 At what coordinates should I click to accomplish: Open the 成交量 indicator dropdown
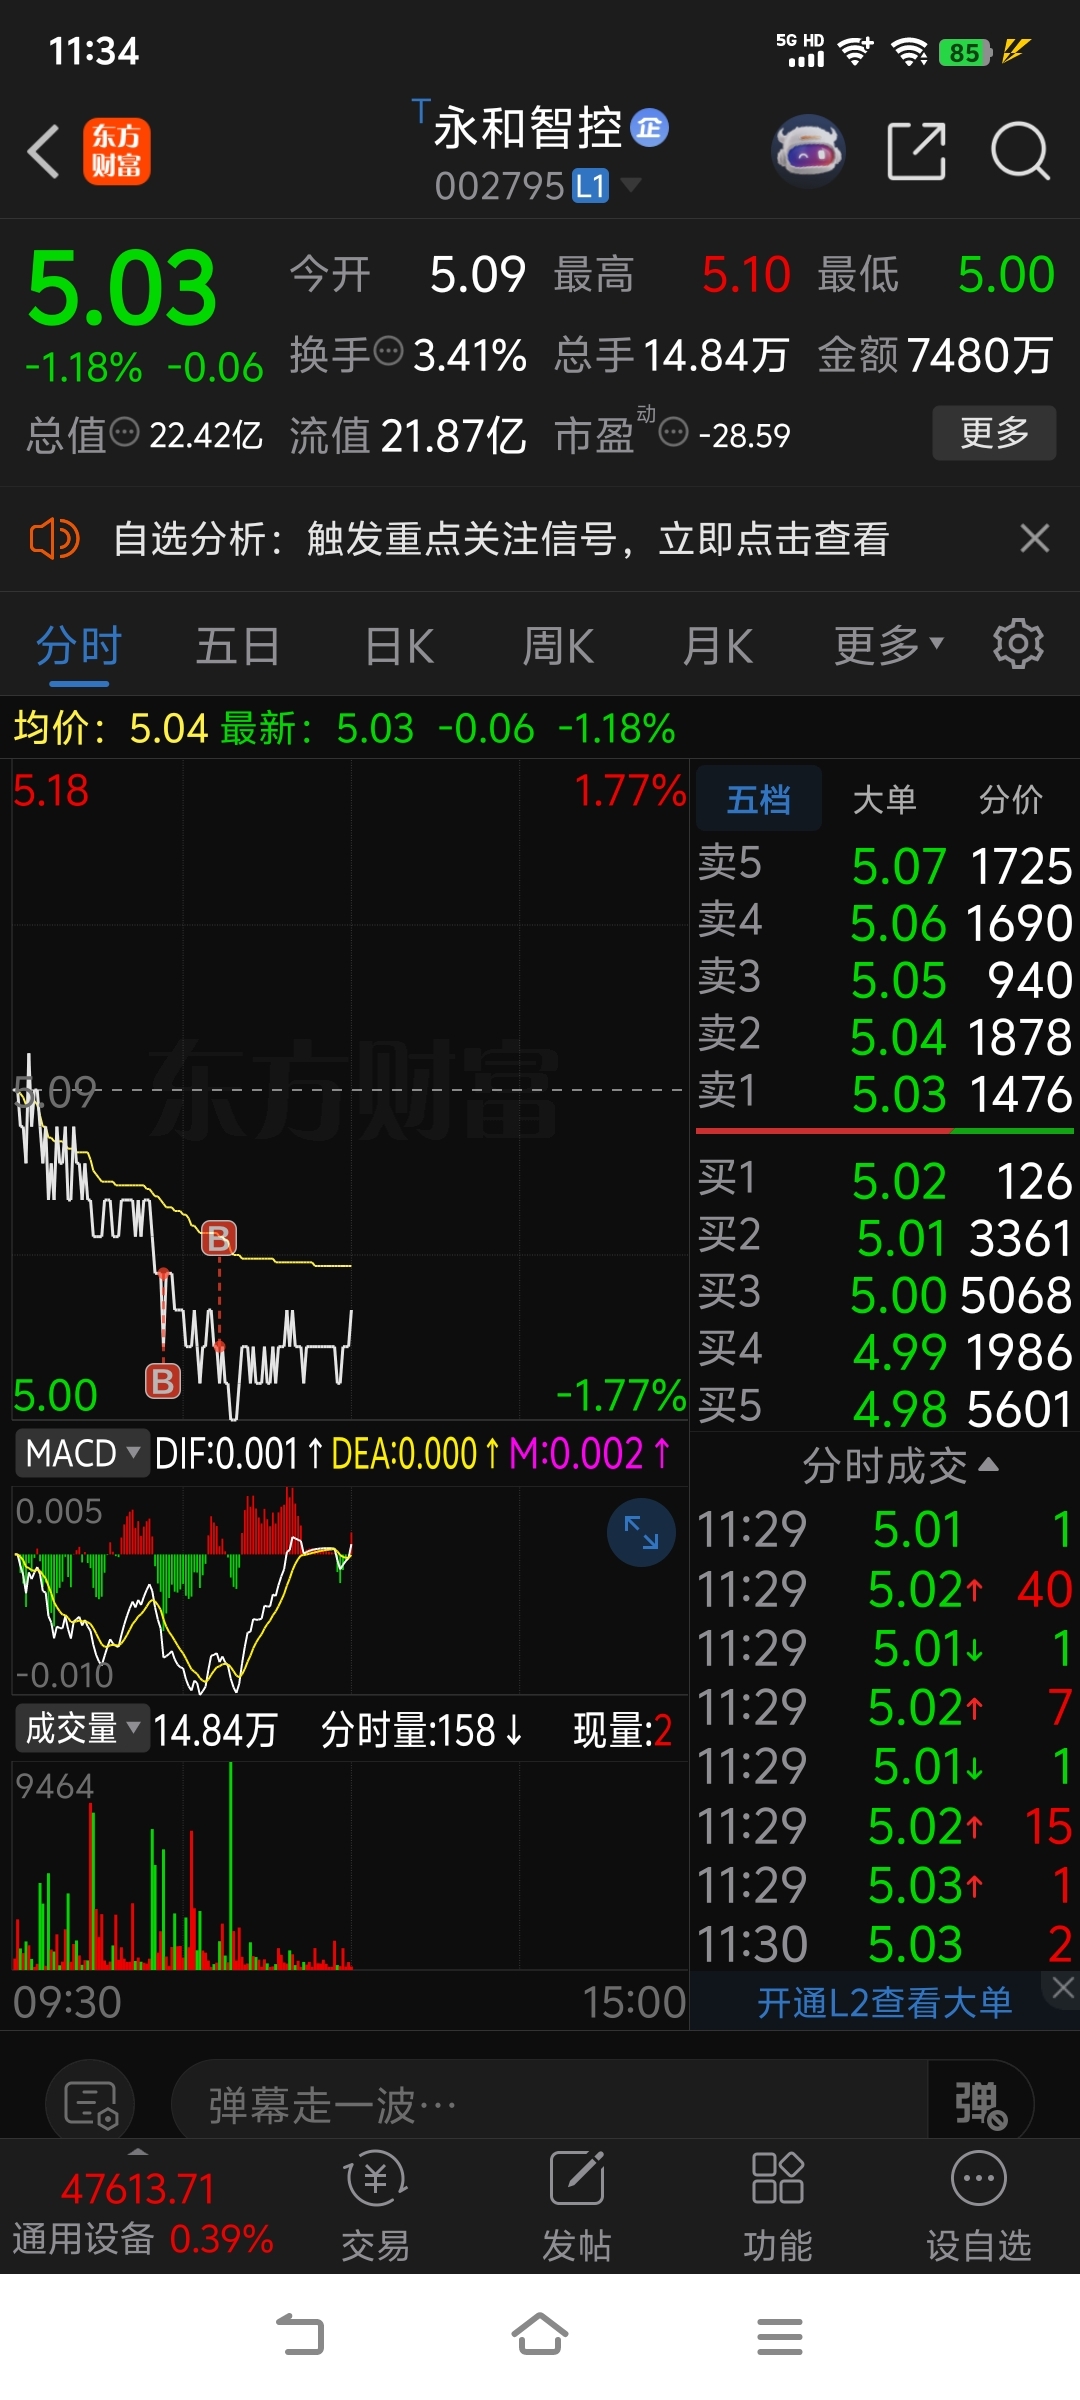click(82, 1728)
